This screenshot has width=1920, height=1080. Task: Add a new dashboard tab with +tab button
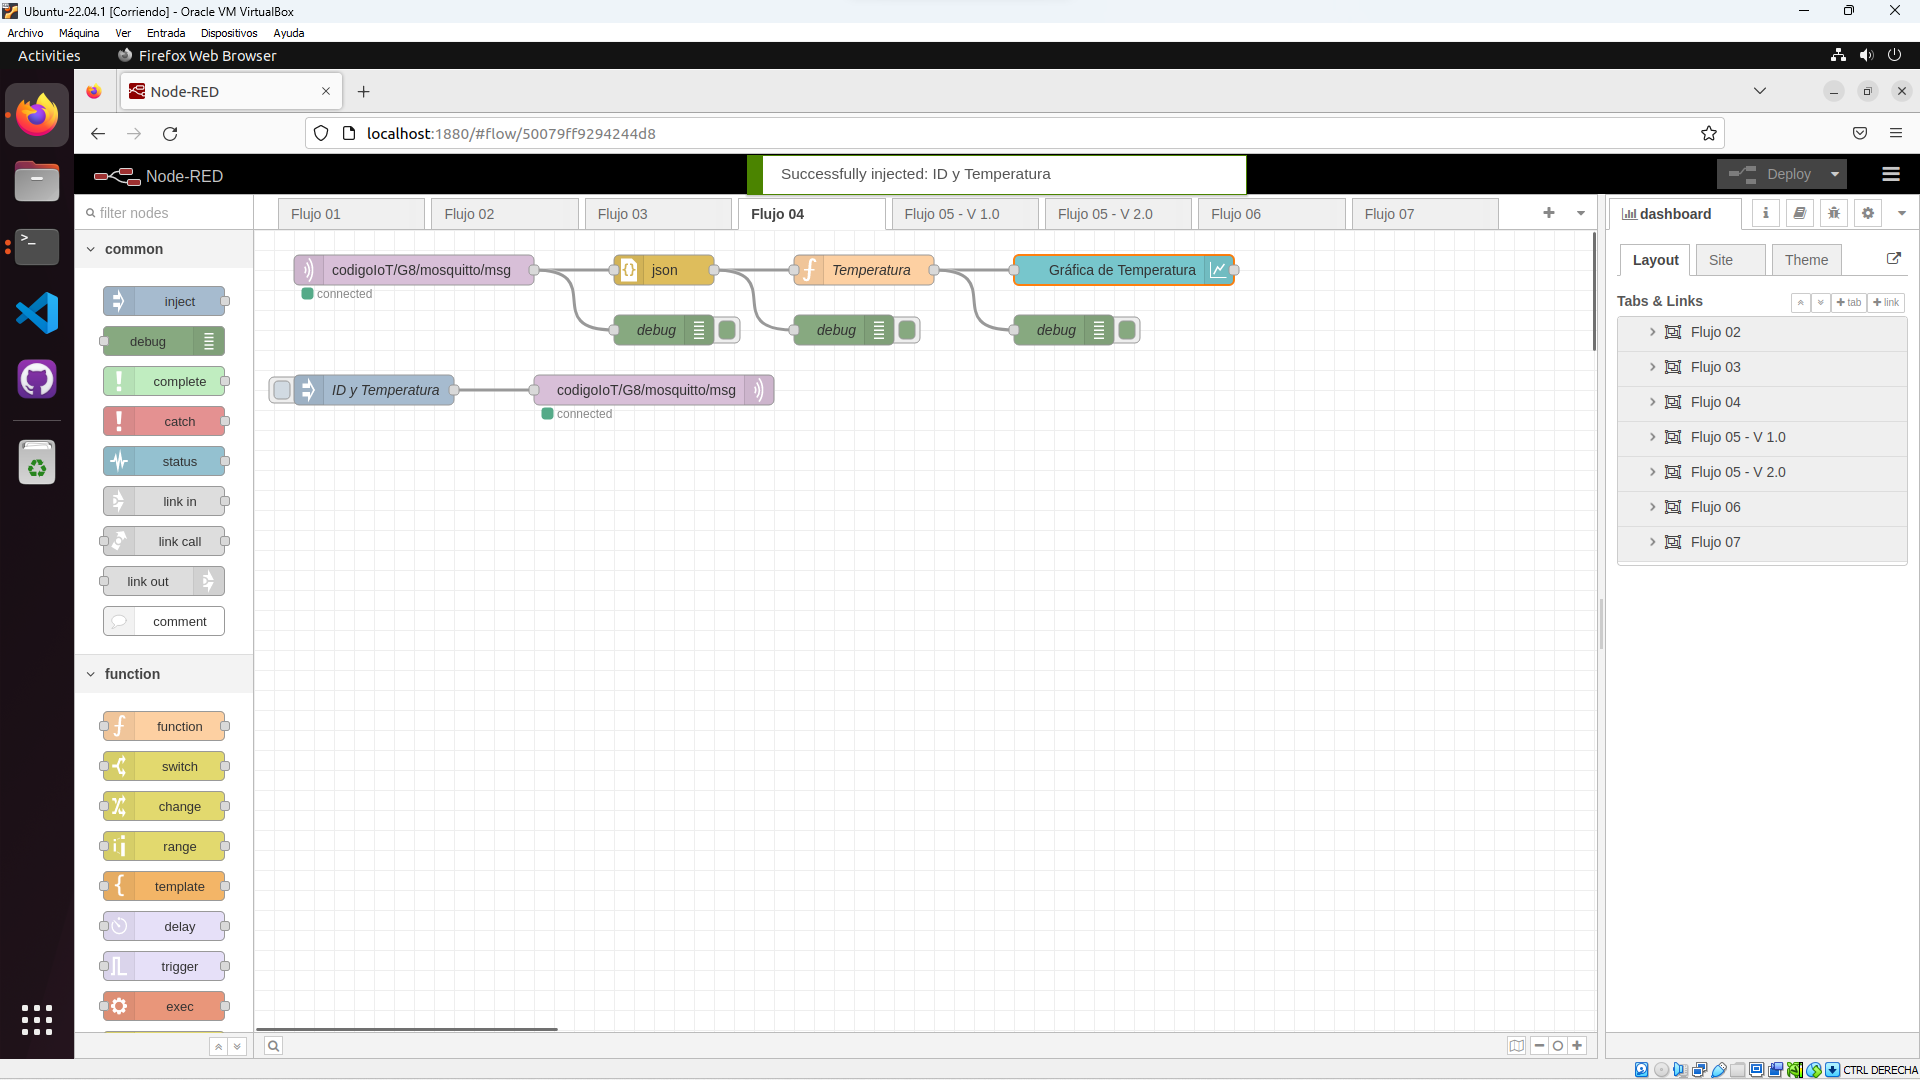tap(1848, 302)
